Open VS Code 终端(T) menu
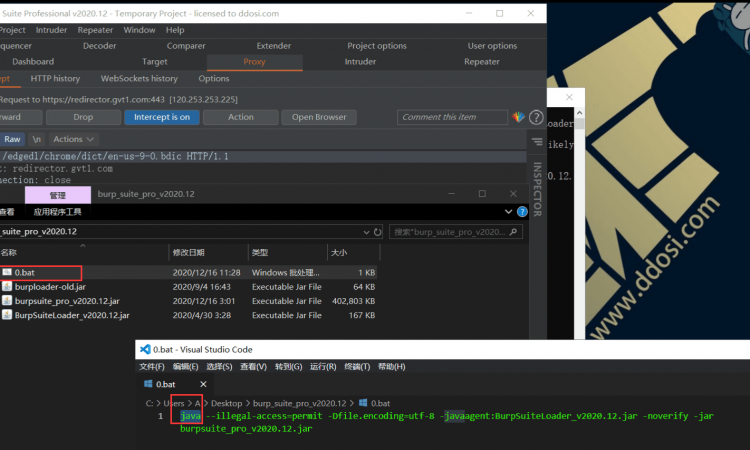 pyautogui.click(x=357, y=367)
